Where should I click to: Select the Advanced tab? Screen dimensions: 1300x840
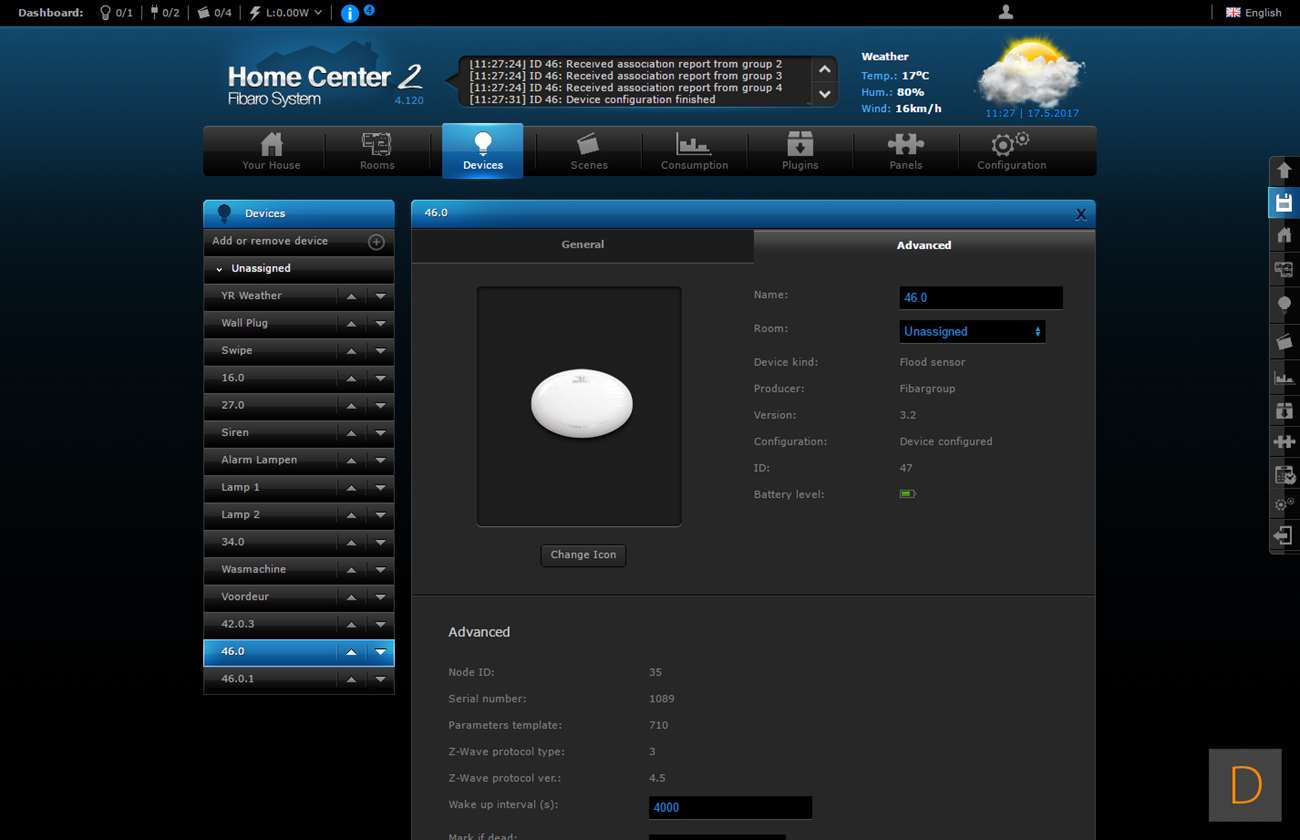tap(924, 245)
